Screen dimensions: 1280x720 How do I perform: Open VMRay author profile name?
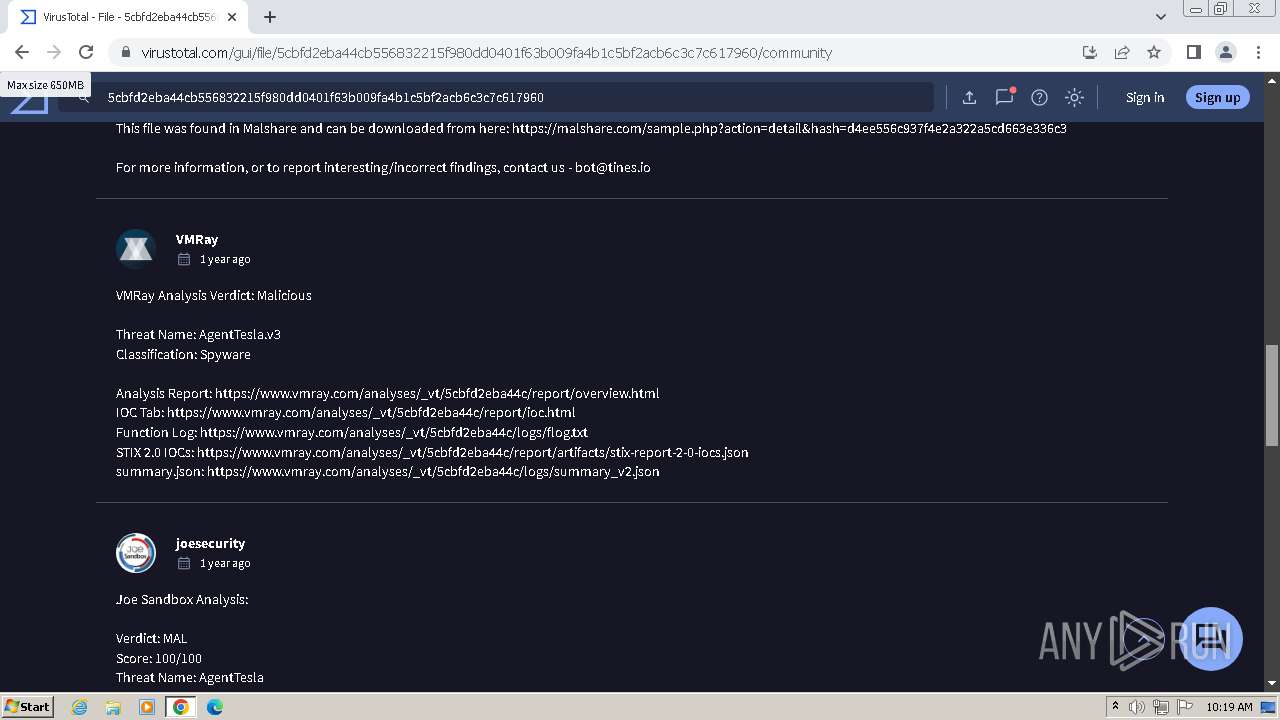(197, 239)
